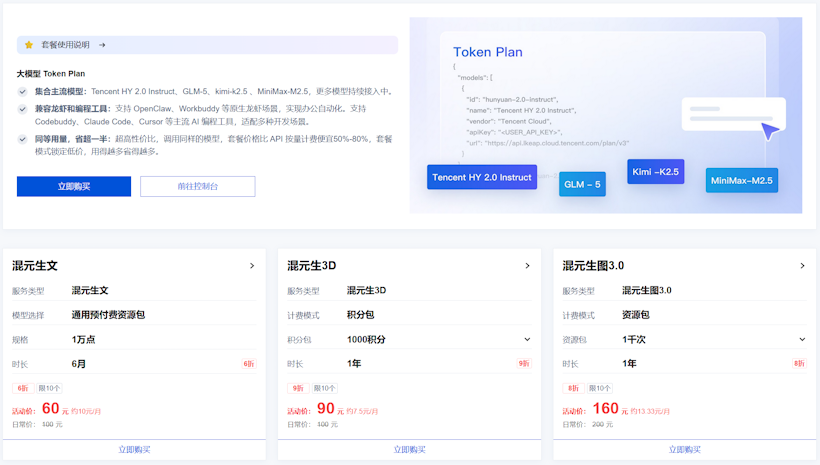Open the 混元生图3.0 card via its chevron
The image size is (820, 465).
(802, 266)
